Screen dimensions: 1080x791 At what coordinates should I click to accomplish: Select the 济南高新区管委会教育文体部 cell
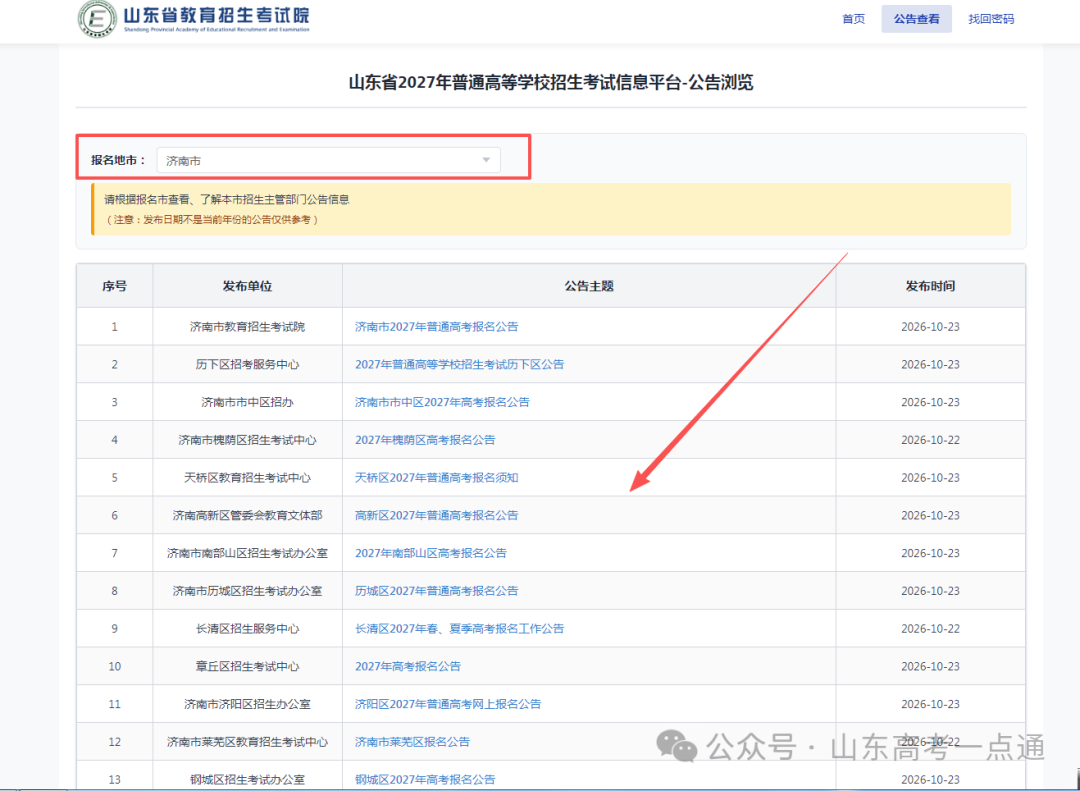click(247, 515)
